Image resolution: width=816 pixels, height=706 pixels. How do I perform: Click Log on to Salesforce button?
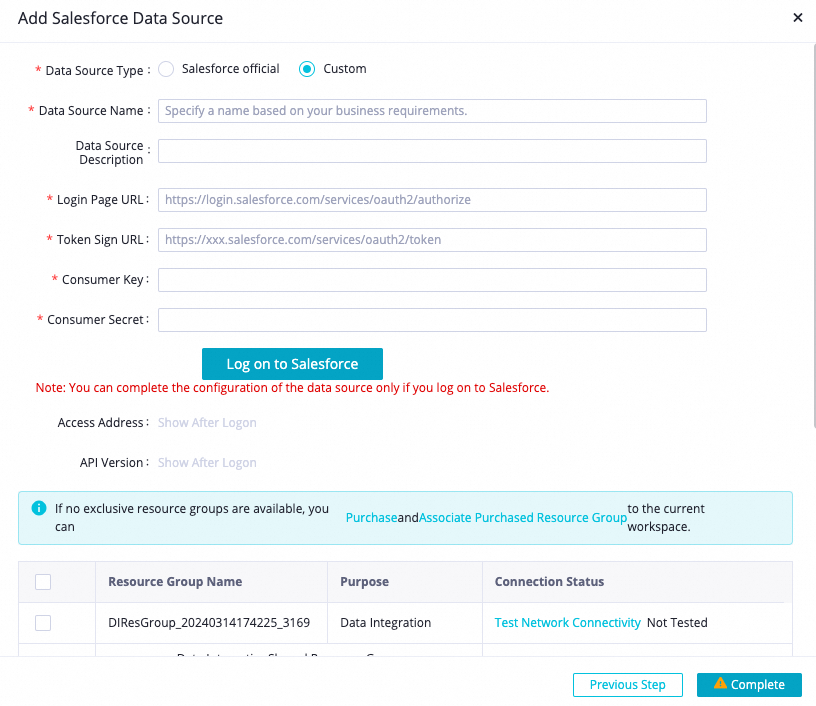click(292, 364)
